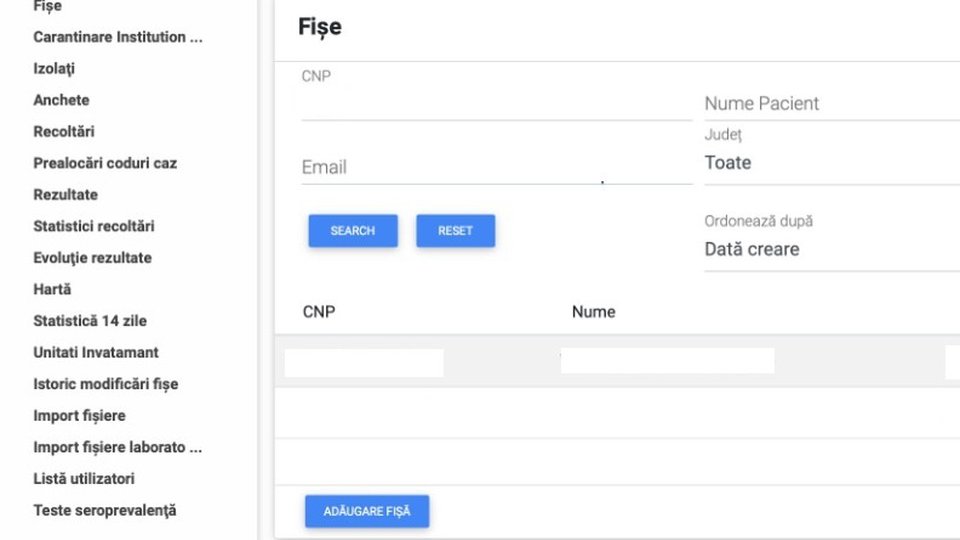Image resolution: width=960 pixels, height=540 pixels.
Task: Open the Rezultate page
Action: (x=65, y=195)
